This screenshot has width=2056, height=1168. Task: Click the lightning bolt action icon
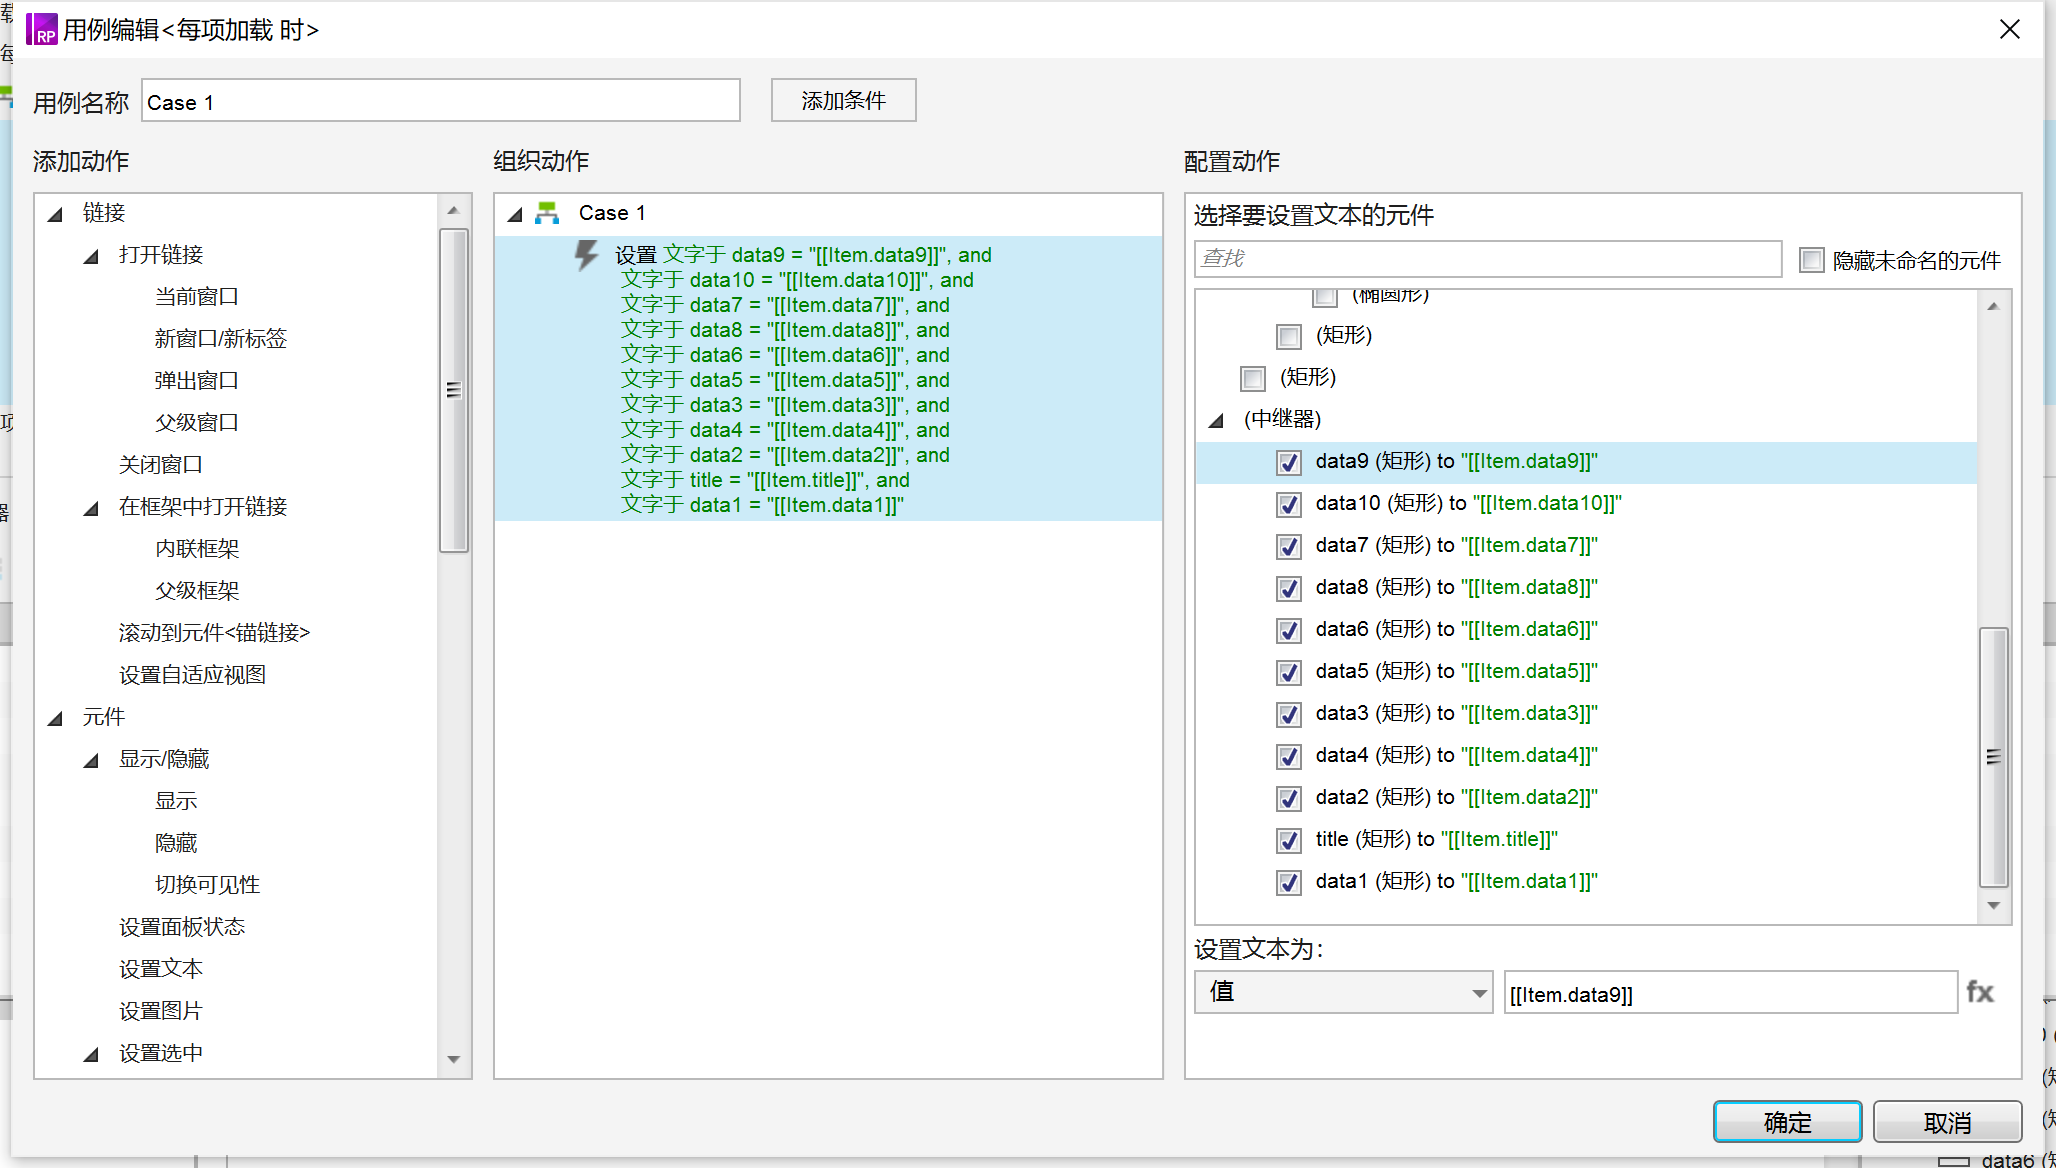click(586, 255)
